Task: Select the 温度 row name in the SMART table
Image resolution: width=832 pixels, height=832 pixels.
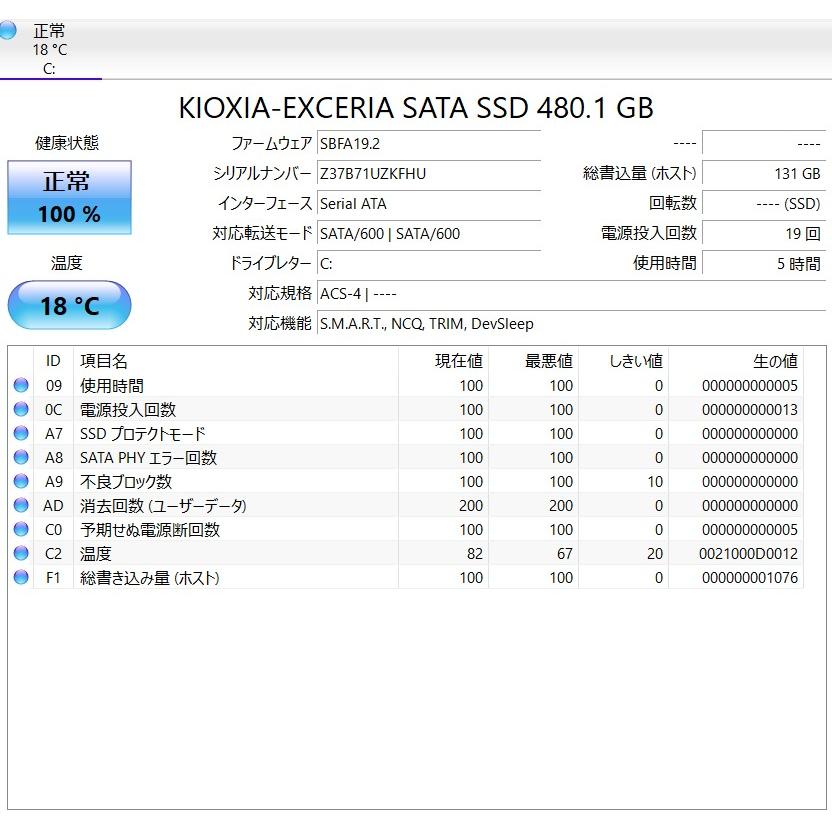Action: tap(96, 553)
